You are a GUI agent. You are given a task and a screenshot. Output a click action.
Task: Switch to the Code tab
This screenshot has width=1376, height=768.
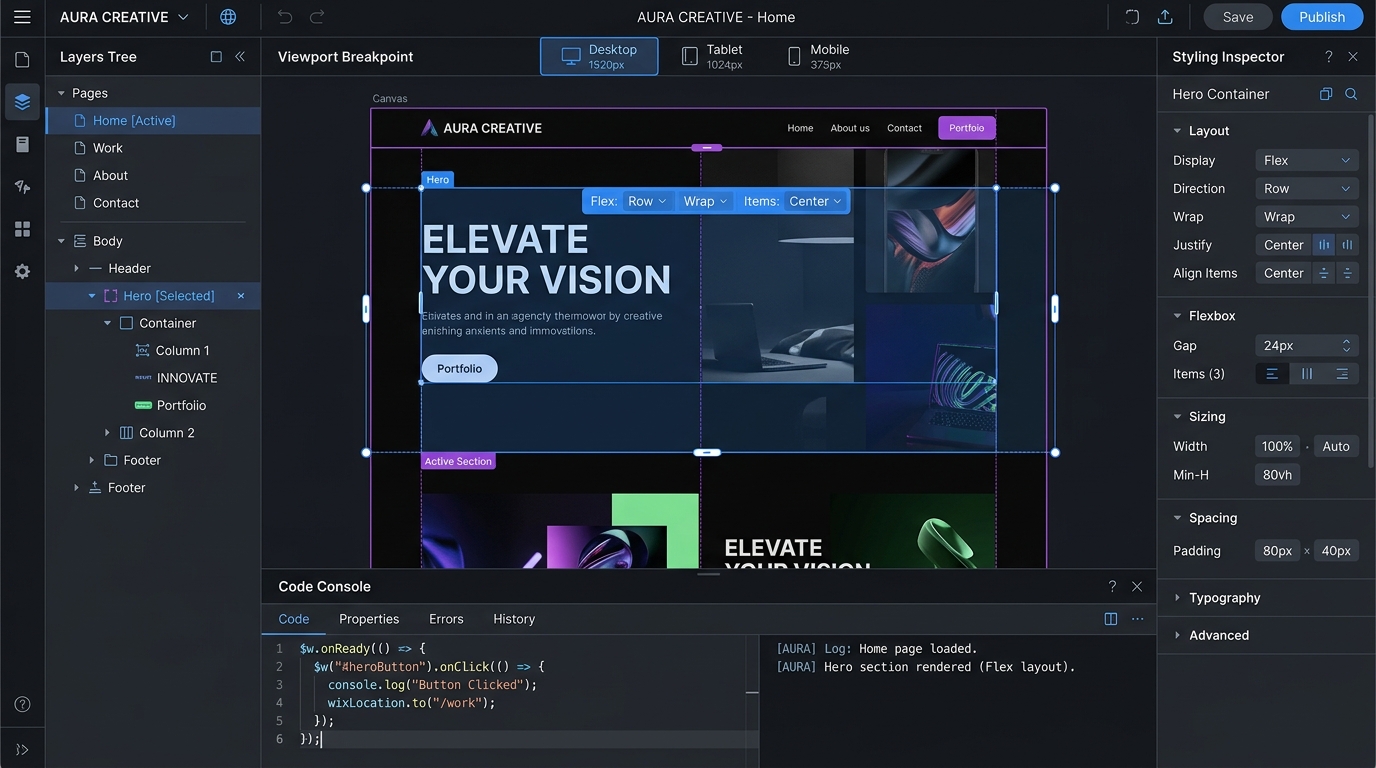point(294,619)
